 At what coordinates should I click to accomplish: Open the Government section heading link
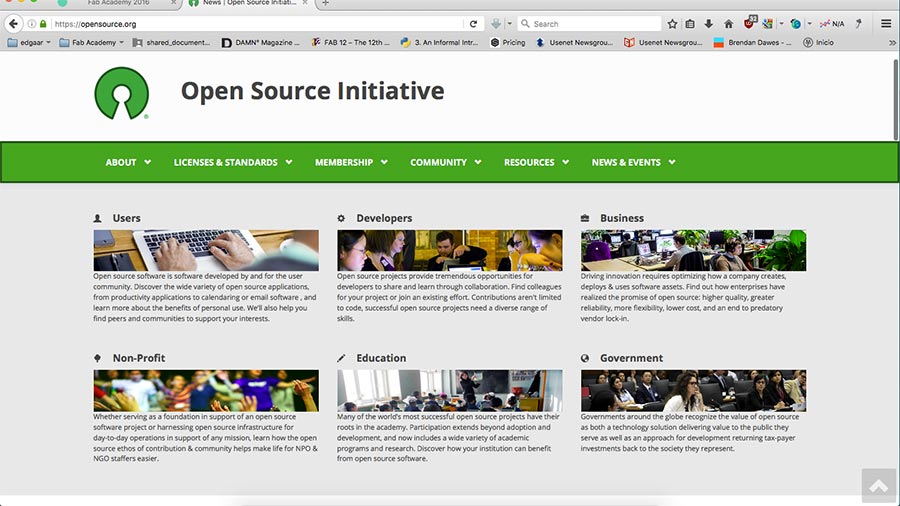(x=631, y=358)
